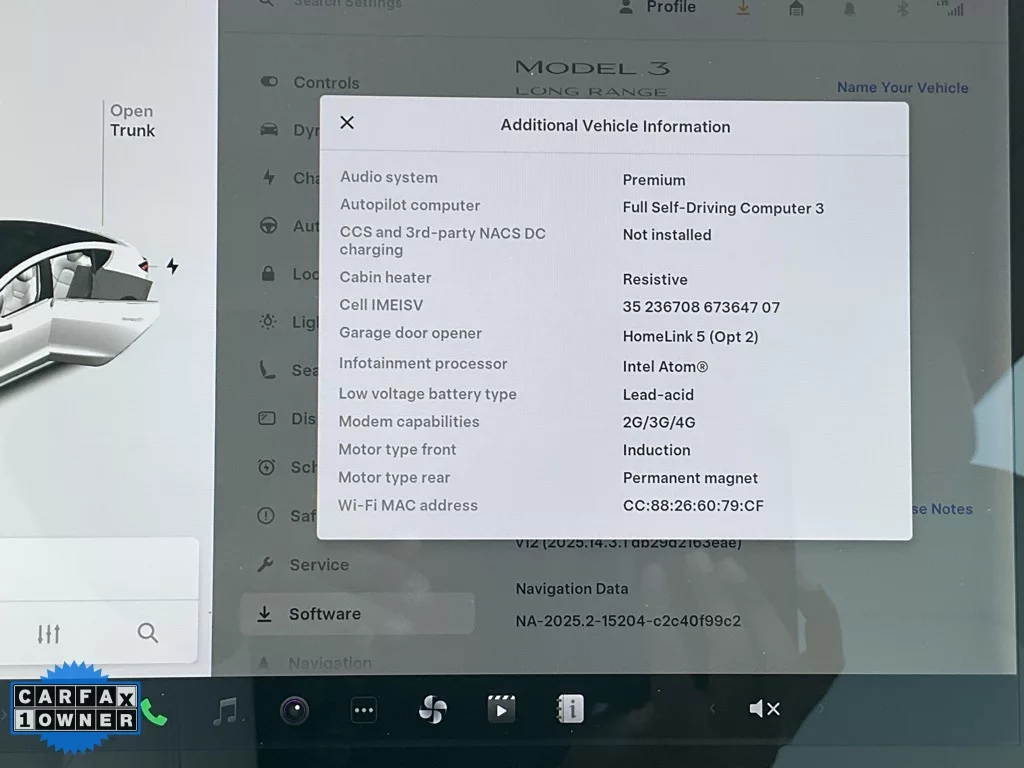1024x768 pixels.
Task: Open the music player icon
Action: tap(227, 711)
